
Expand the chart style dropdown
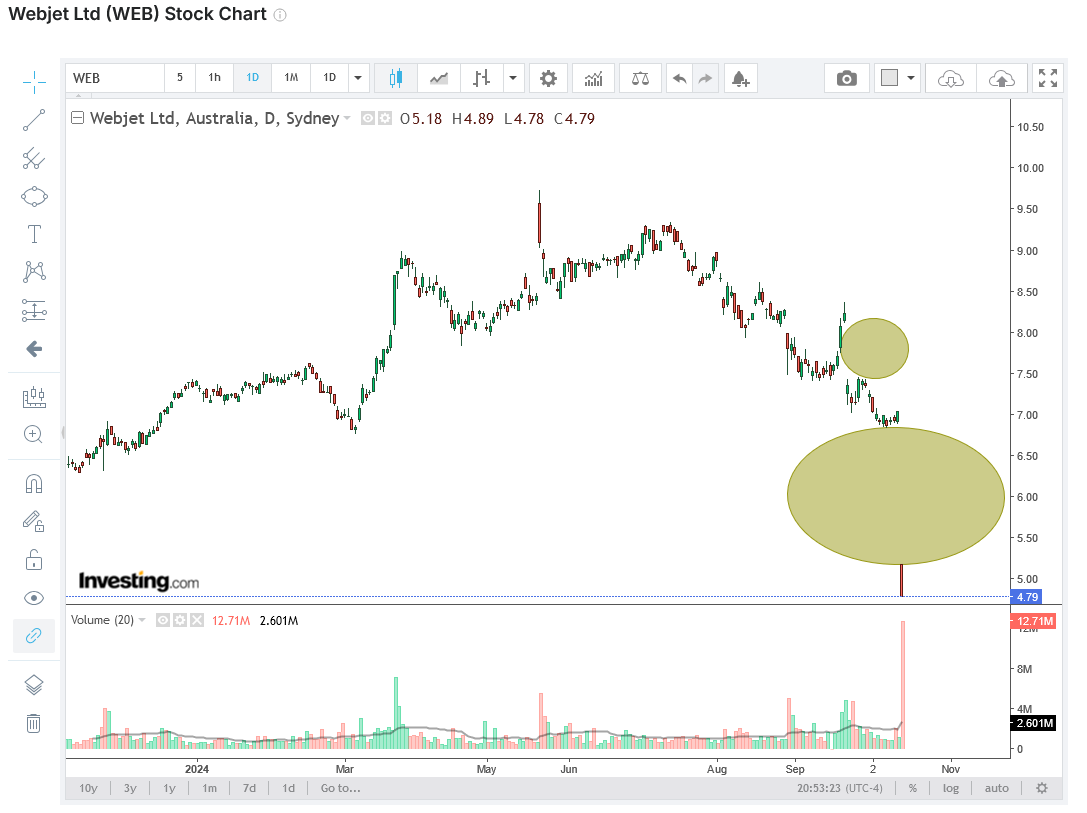513,78
